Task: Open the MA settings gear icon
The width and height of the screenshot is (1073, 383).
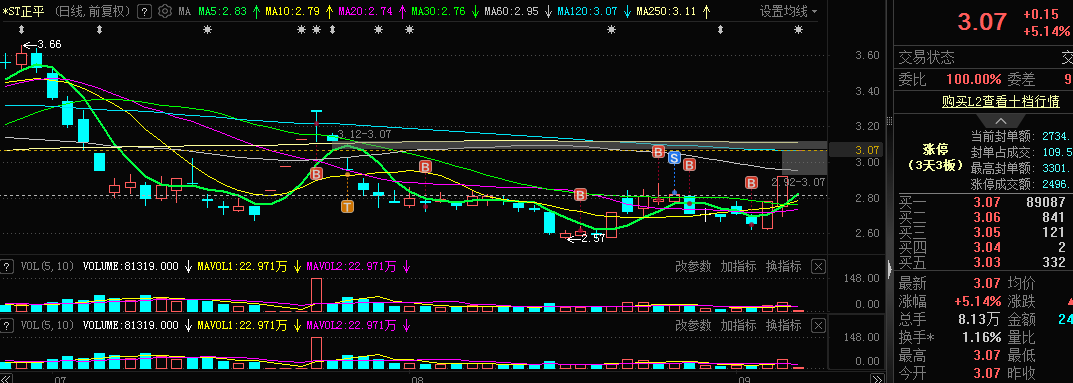Action: [x=165, y=12]
